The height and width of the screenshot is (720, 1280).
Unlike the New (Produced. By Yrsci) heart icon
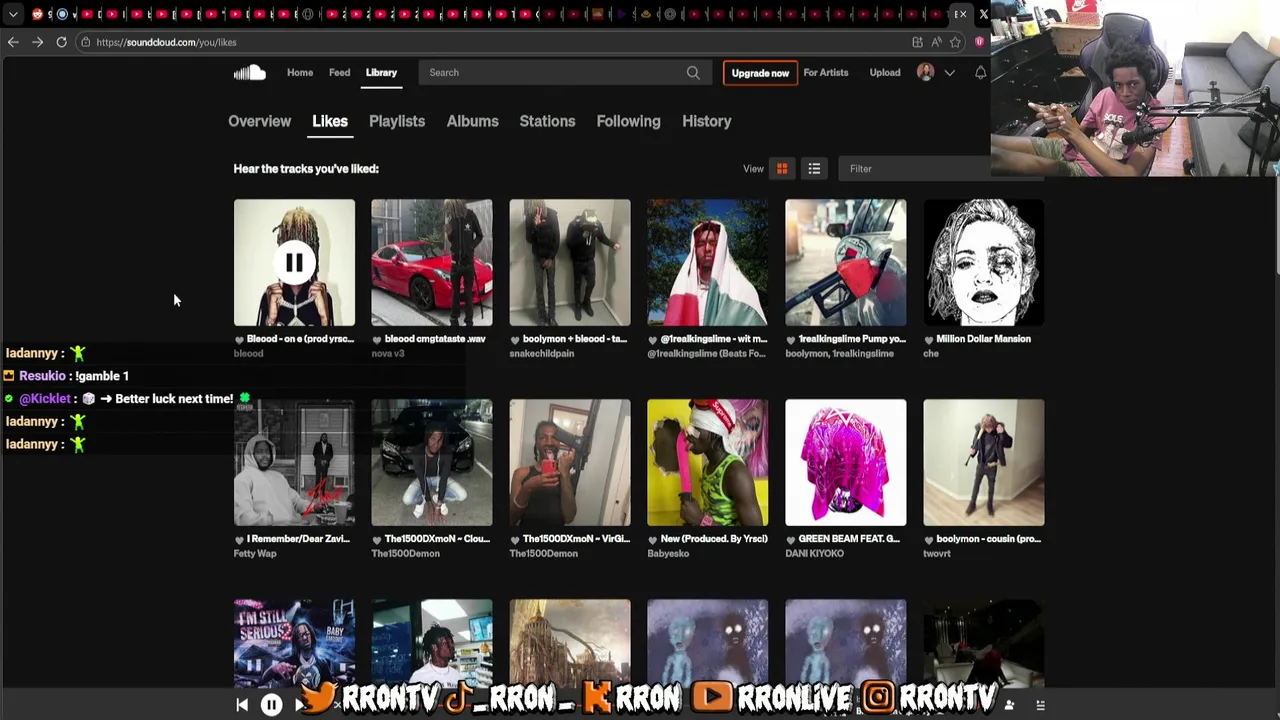click(x=653, y=539)
